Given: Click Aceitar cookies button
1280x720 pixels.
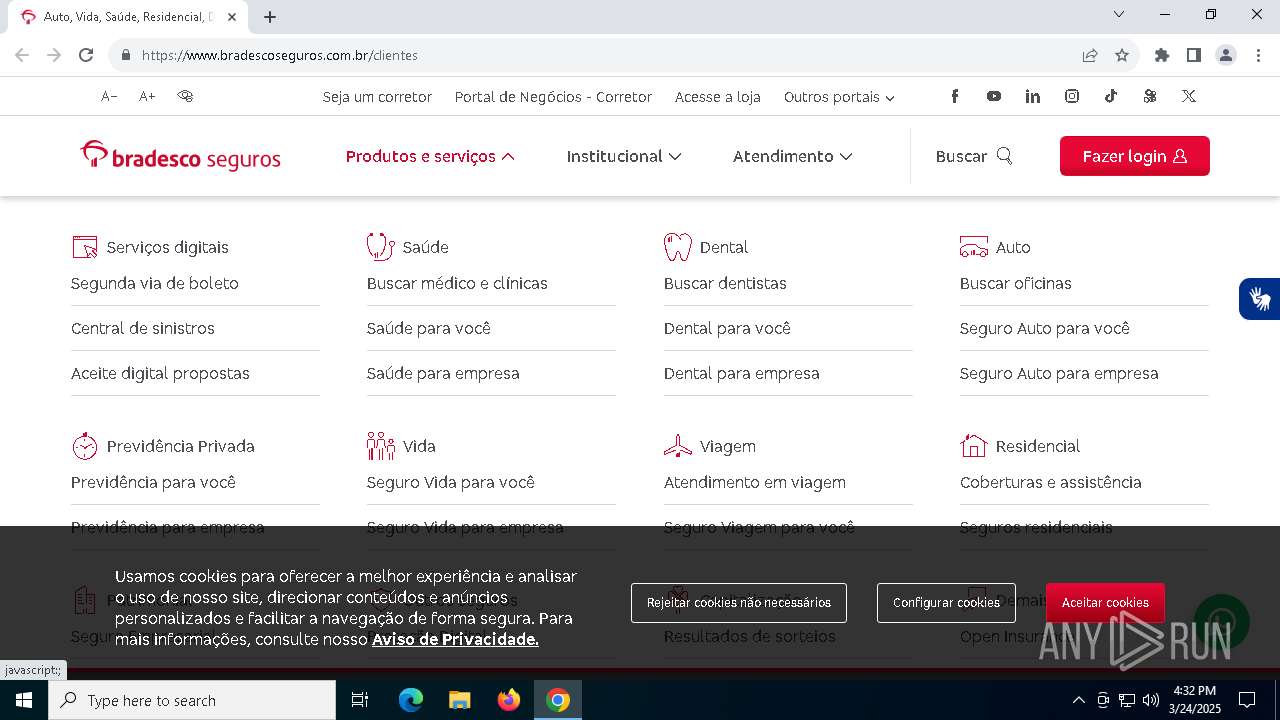Looking at the screenshot, I should [x=1105, y=602].
